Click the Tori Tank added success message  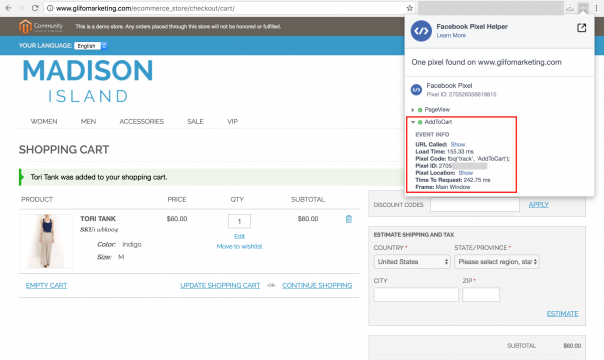pyautogui.click(x=99, y=177)
